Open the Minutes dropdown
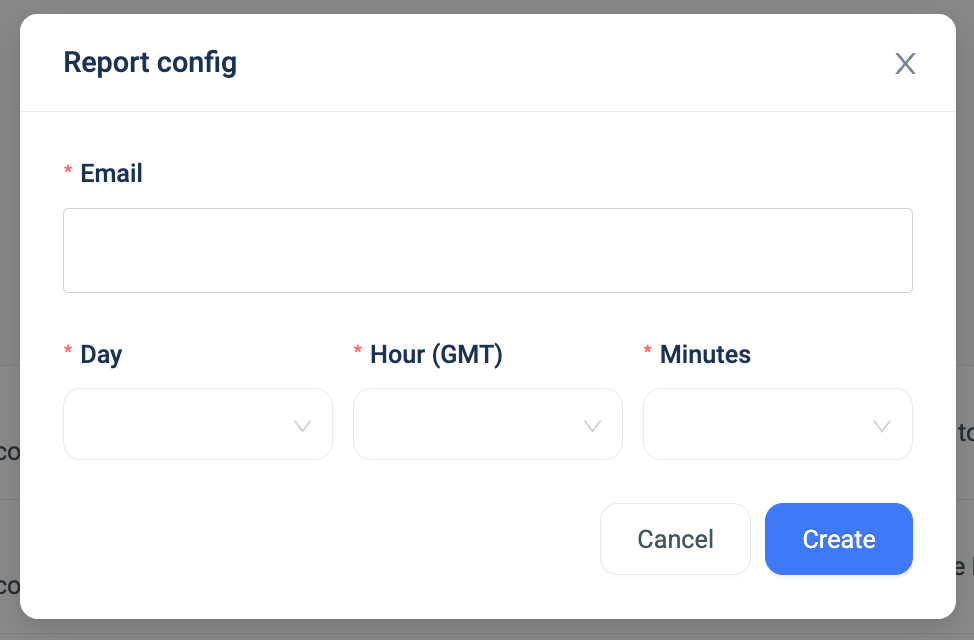Screen dimensions: 974x640 pyautogui.click(x=778, y=424)
